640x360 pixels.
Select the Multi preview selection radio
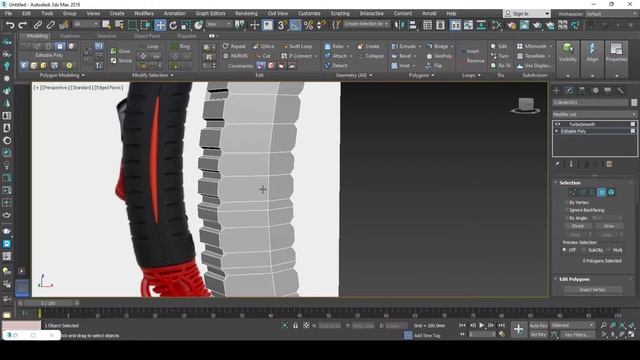(x=609, y=250)
